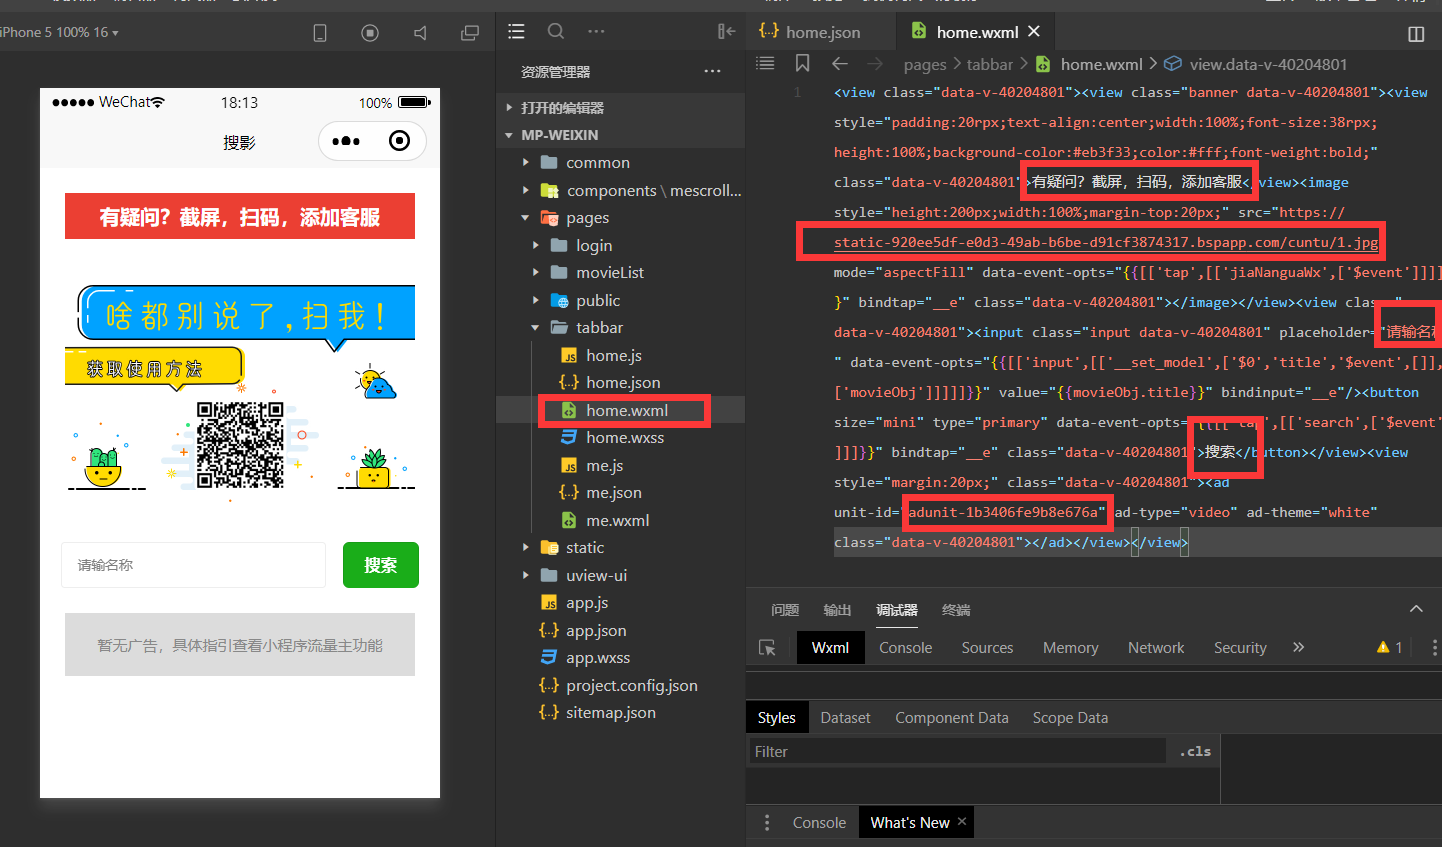Navigate back with left arrow

click(x=840, y=64)
